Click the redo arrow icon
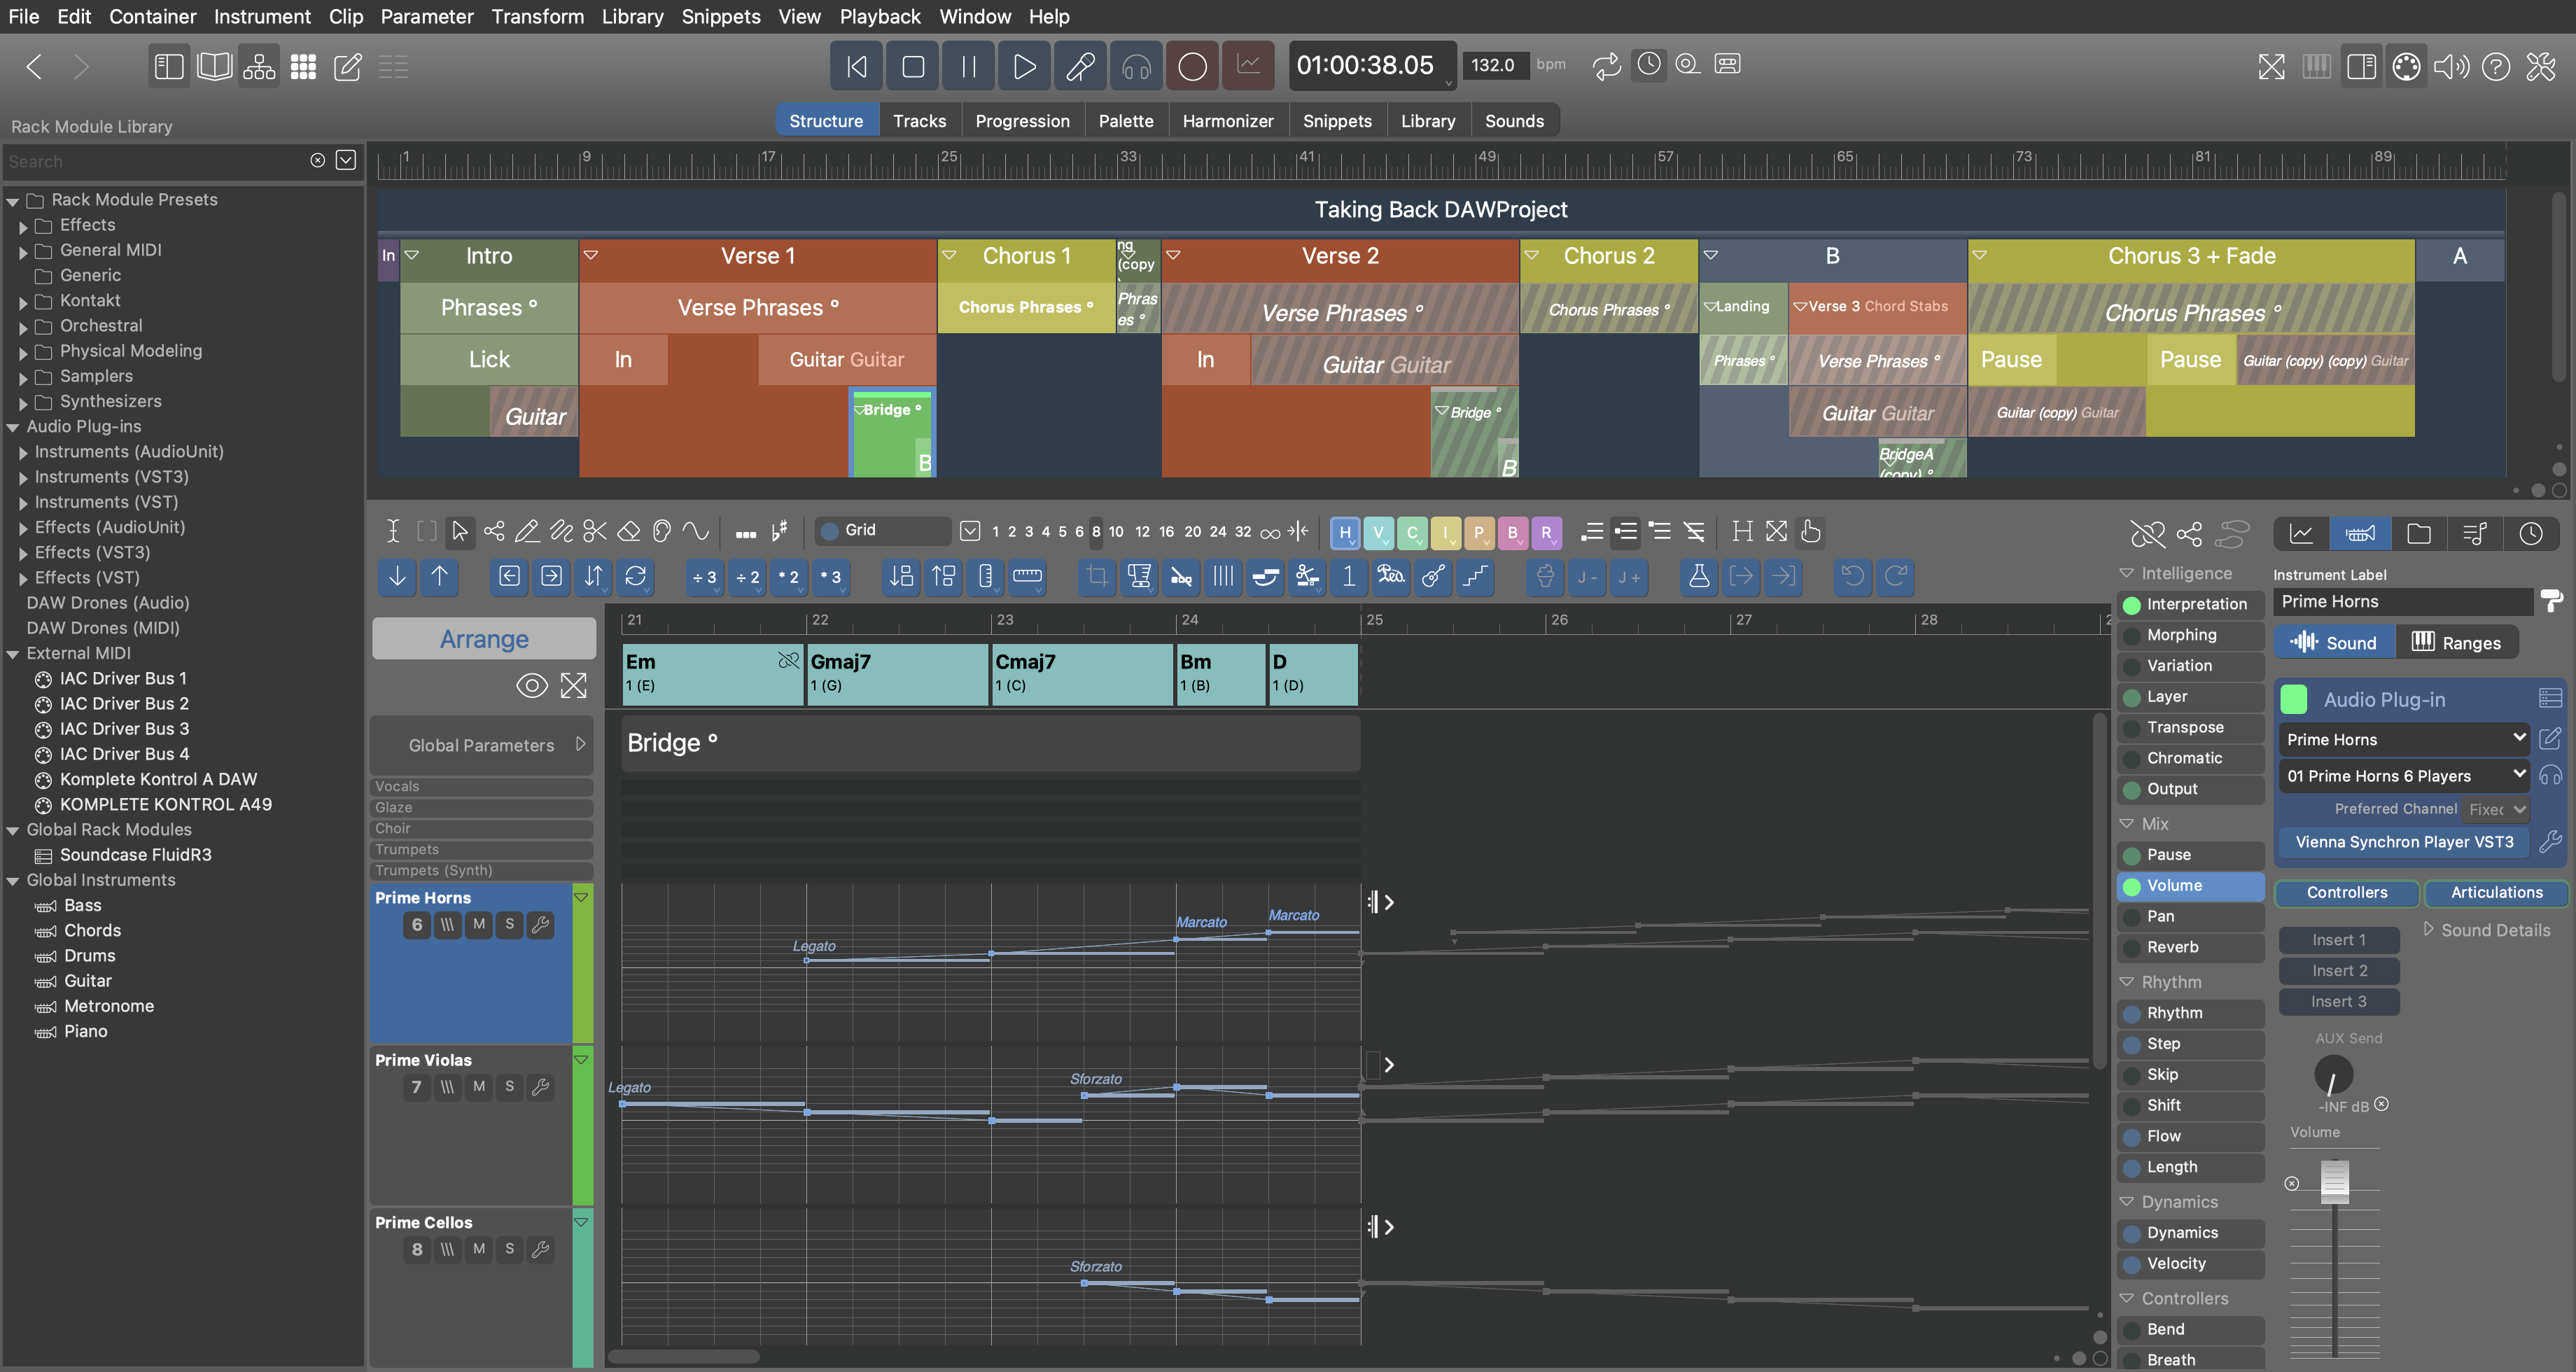The image size is (2576, 1372). (x=1895, y=576)
